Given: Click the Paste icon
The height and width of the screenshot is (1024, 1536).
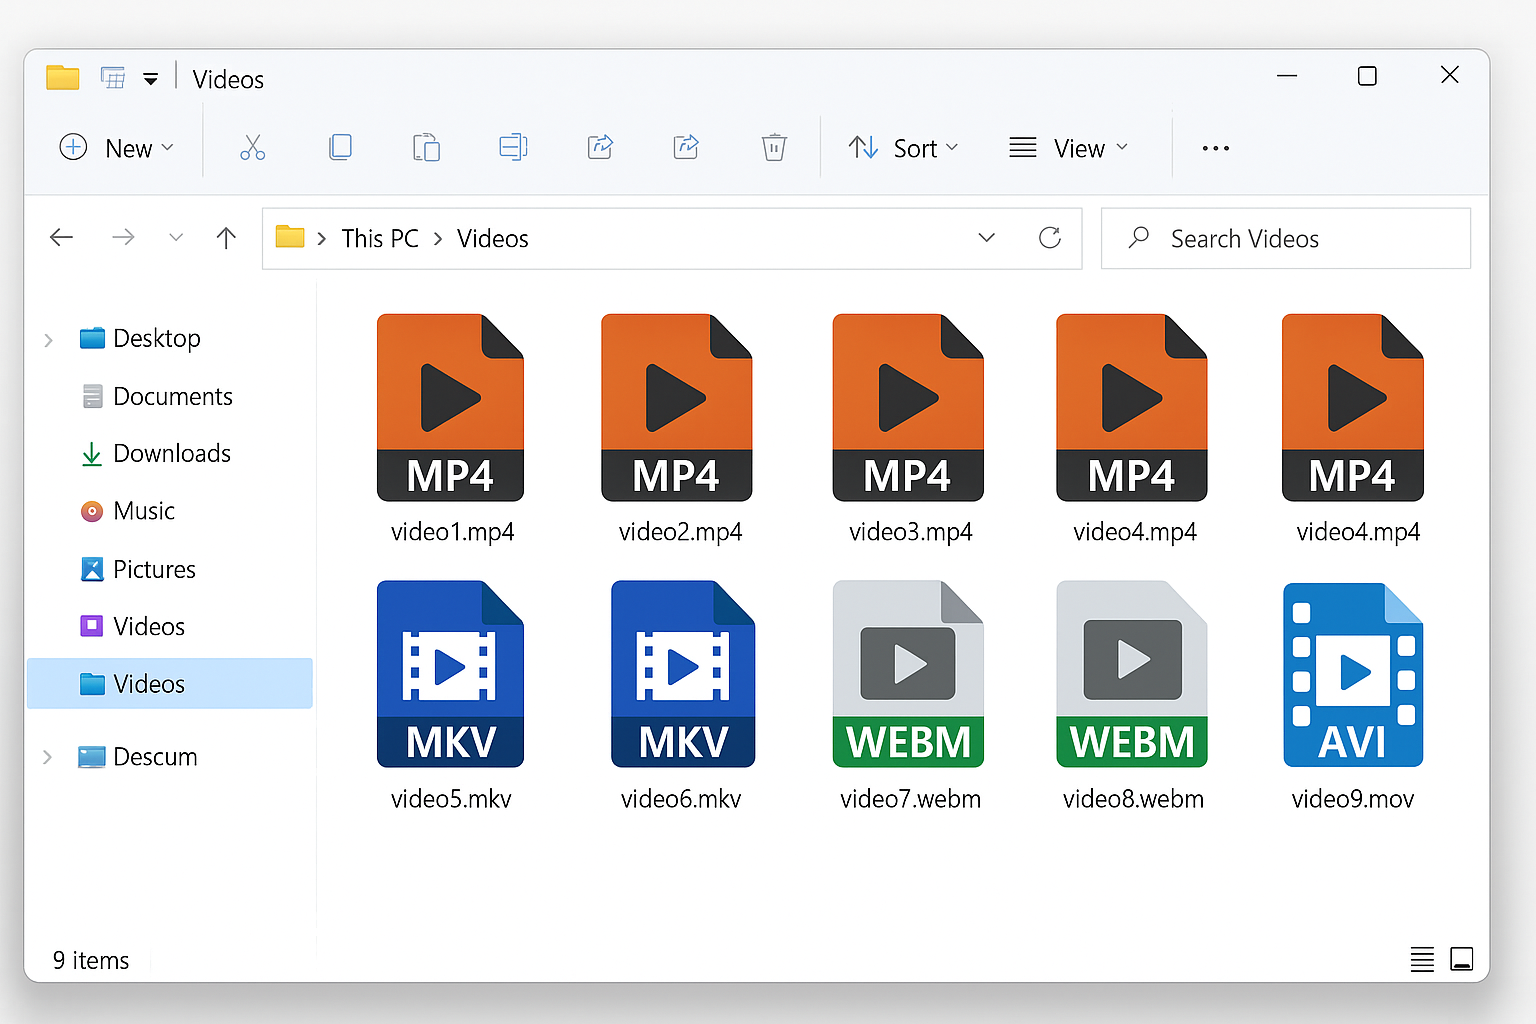Looking at the screenshot, I should 426,147.
